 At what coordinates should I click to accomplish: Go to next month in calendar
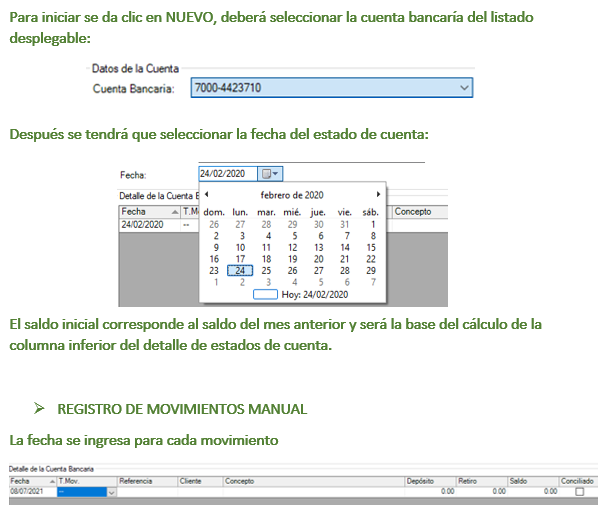[378, 194]
